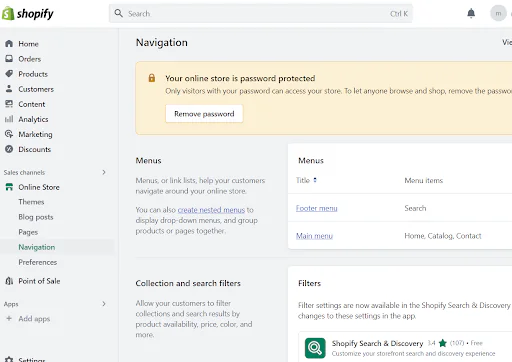Sort menus by Title arrows
This screenshot has height=362, width=512.
click(x=315, y=180)
